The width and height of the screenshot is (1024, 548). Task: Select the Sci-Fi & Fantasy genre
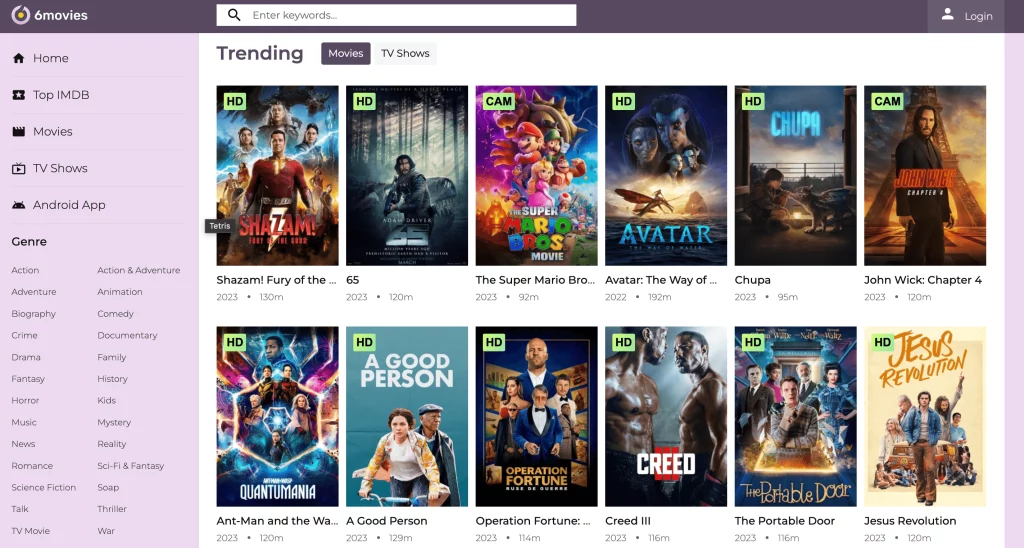coord(131,466)
